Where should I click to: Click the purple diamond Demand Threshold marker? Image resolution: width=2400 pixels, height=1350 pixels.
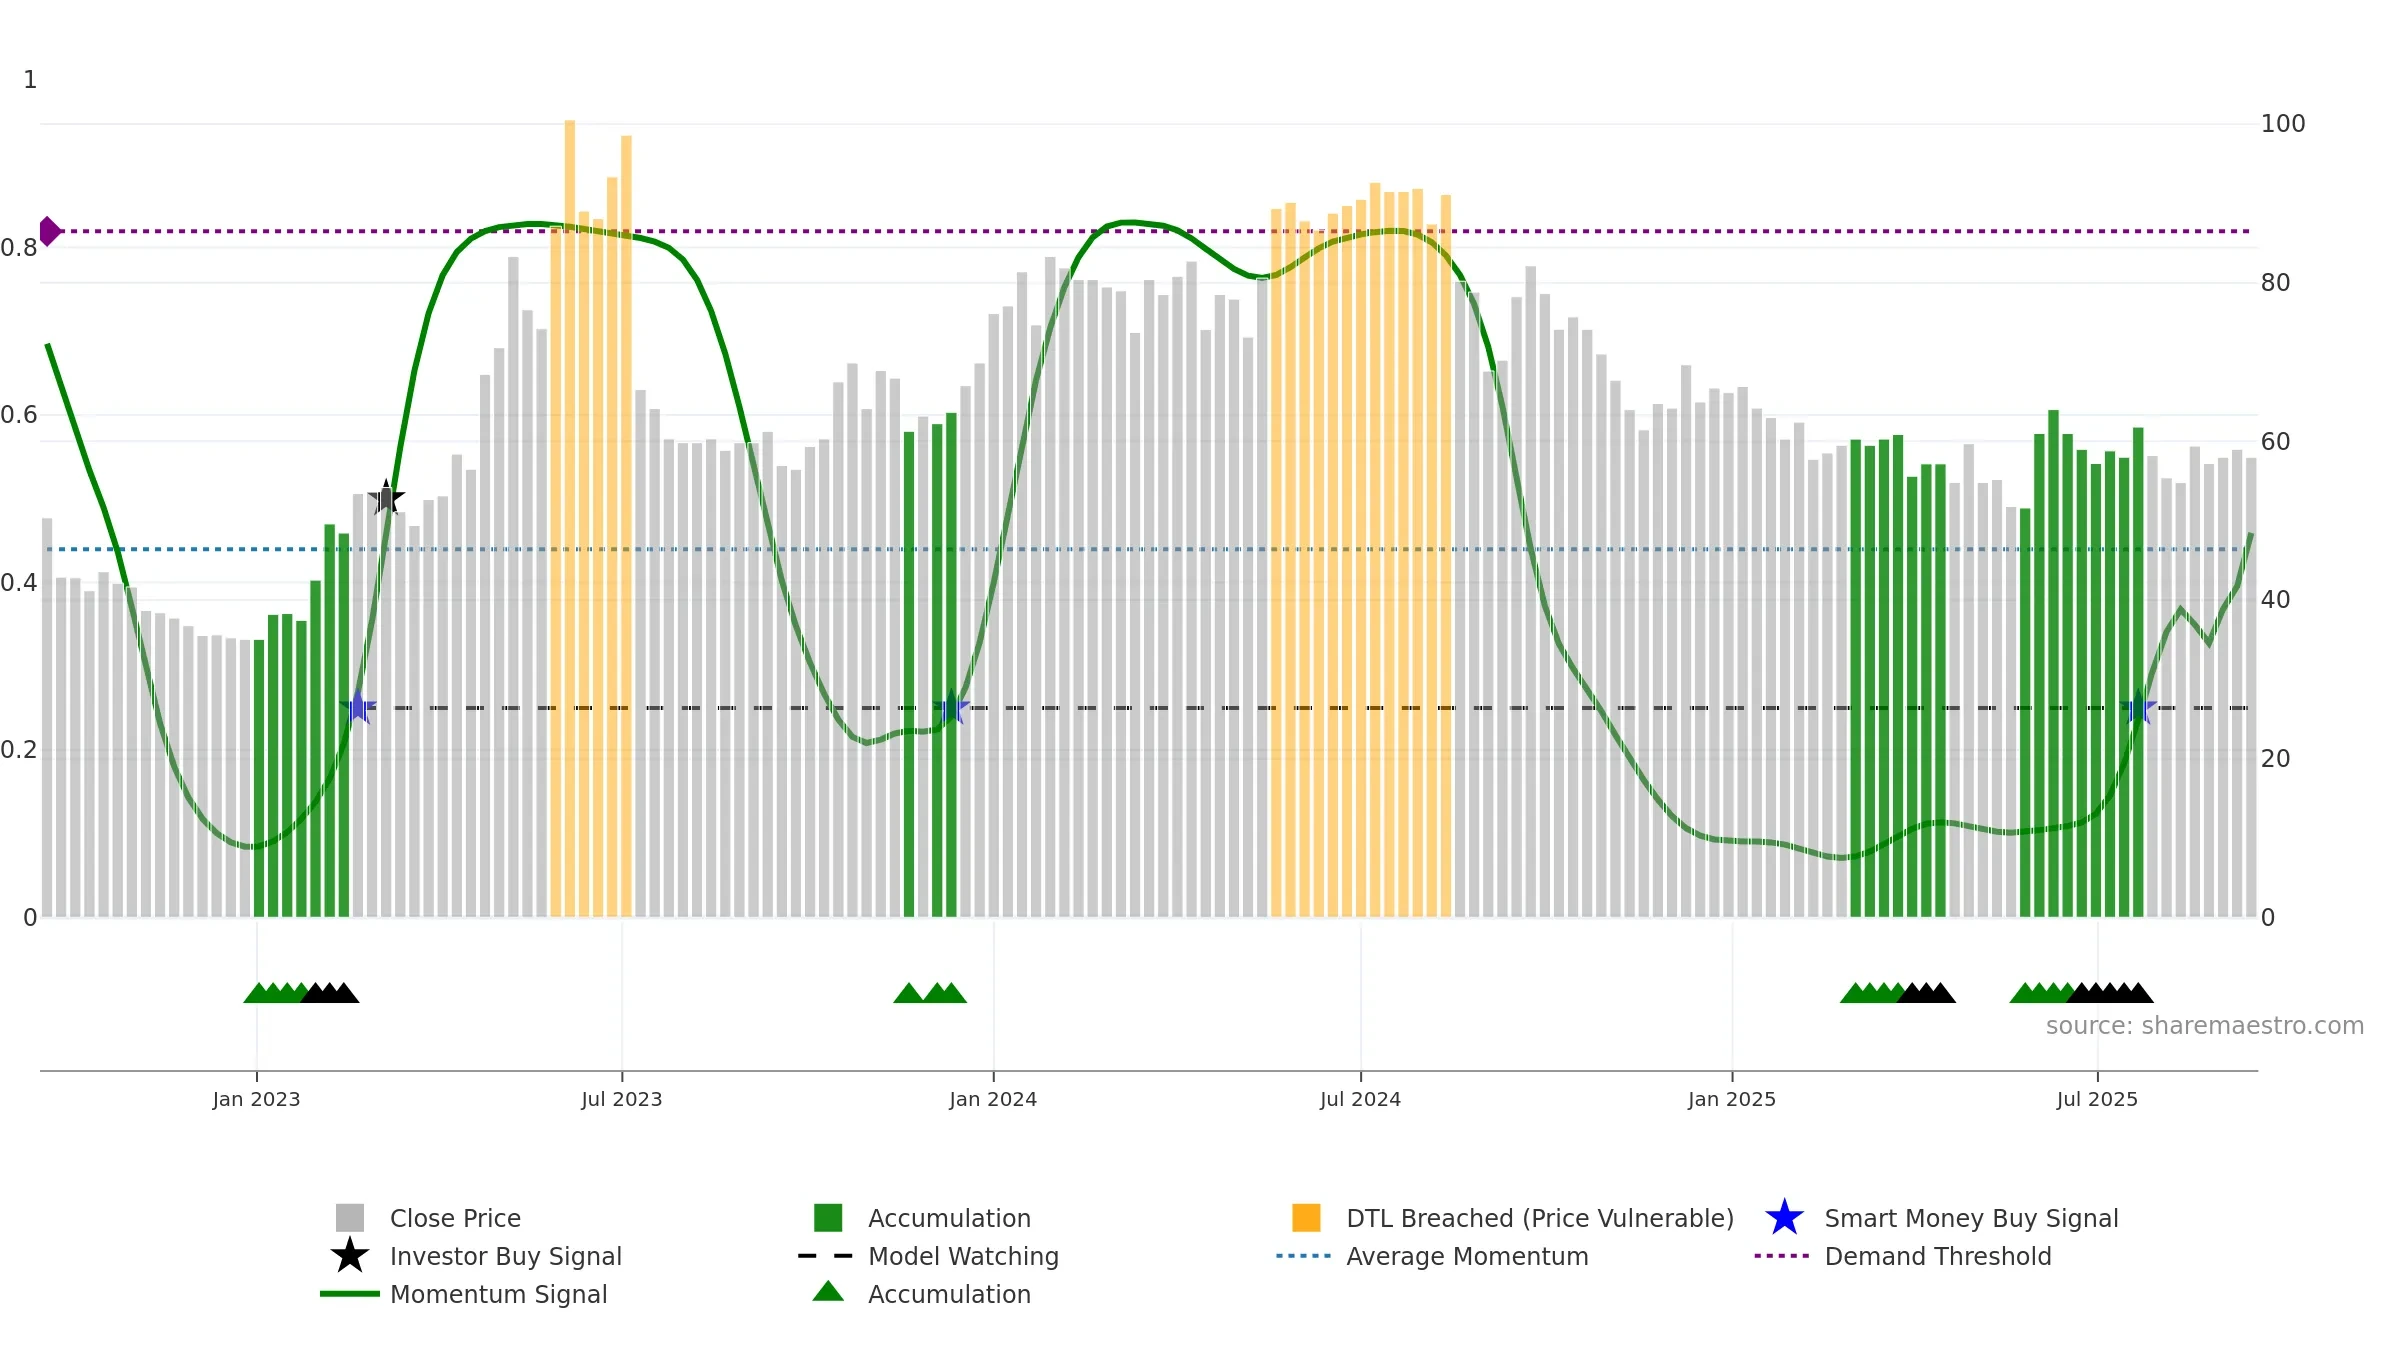[x=49, y=231]
